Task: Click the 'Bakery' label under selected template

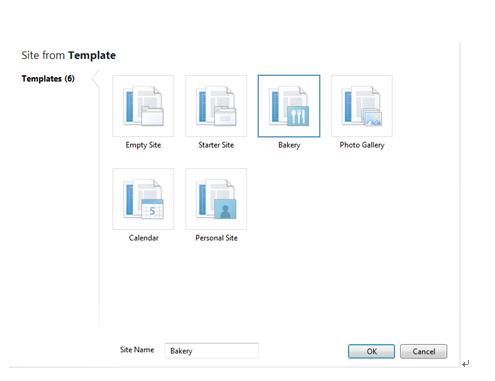Action: pyautogui.click(x=289, y=145)
